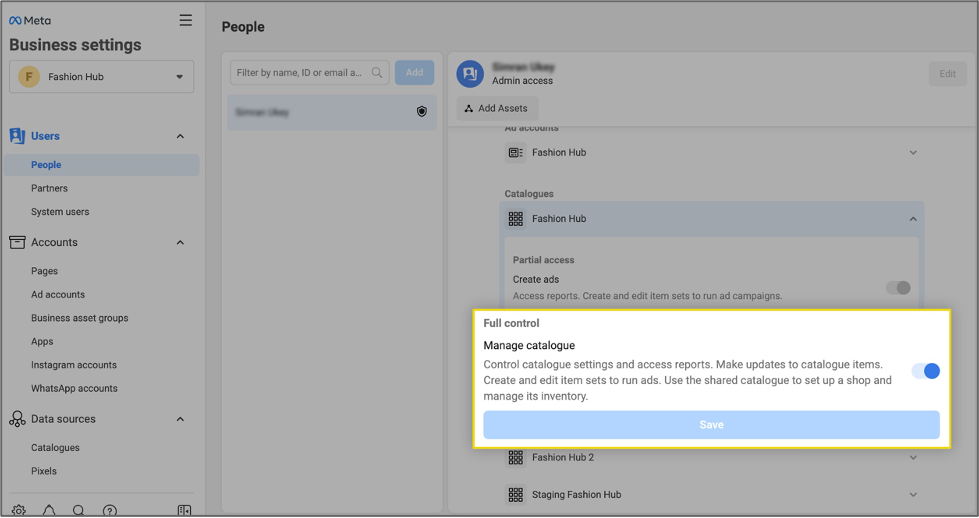
Task: Click the Staging Fashion Hub catalogue icon
Action: [x=516, y=494]
